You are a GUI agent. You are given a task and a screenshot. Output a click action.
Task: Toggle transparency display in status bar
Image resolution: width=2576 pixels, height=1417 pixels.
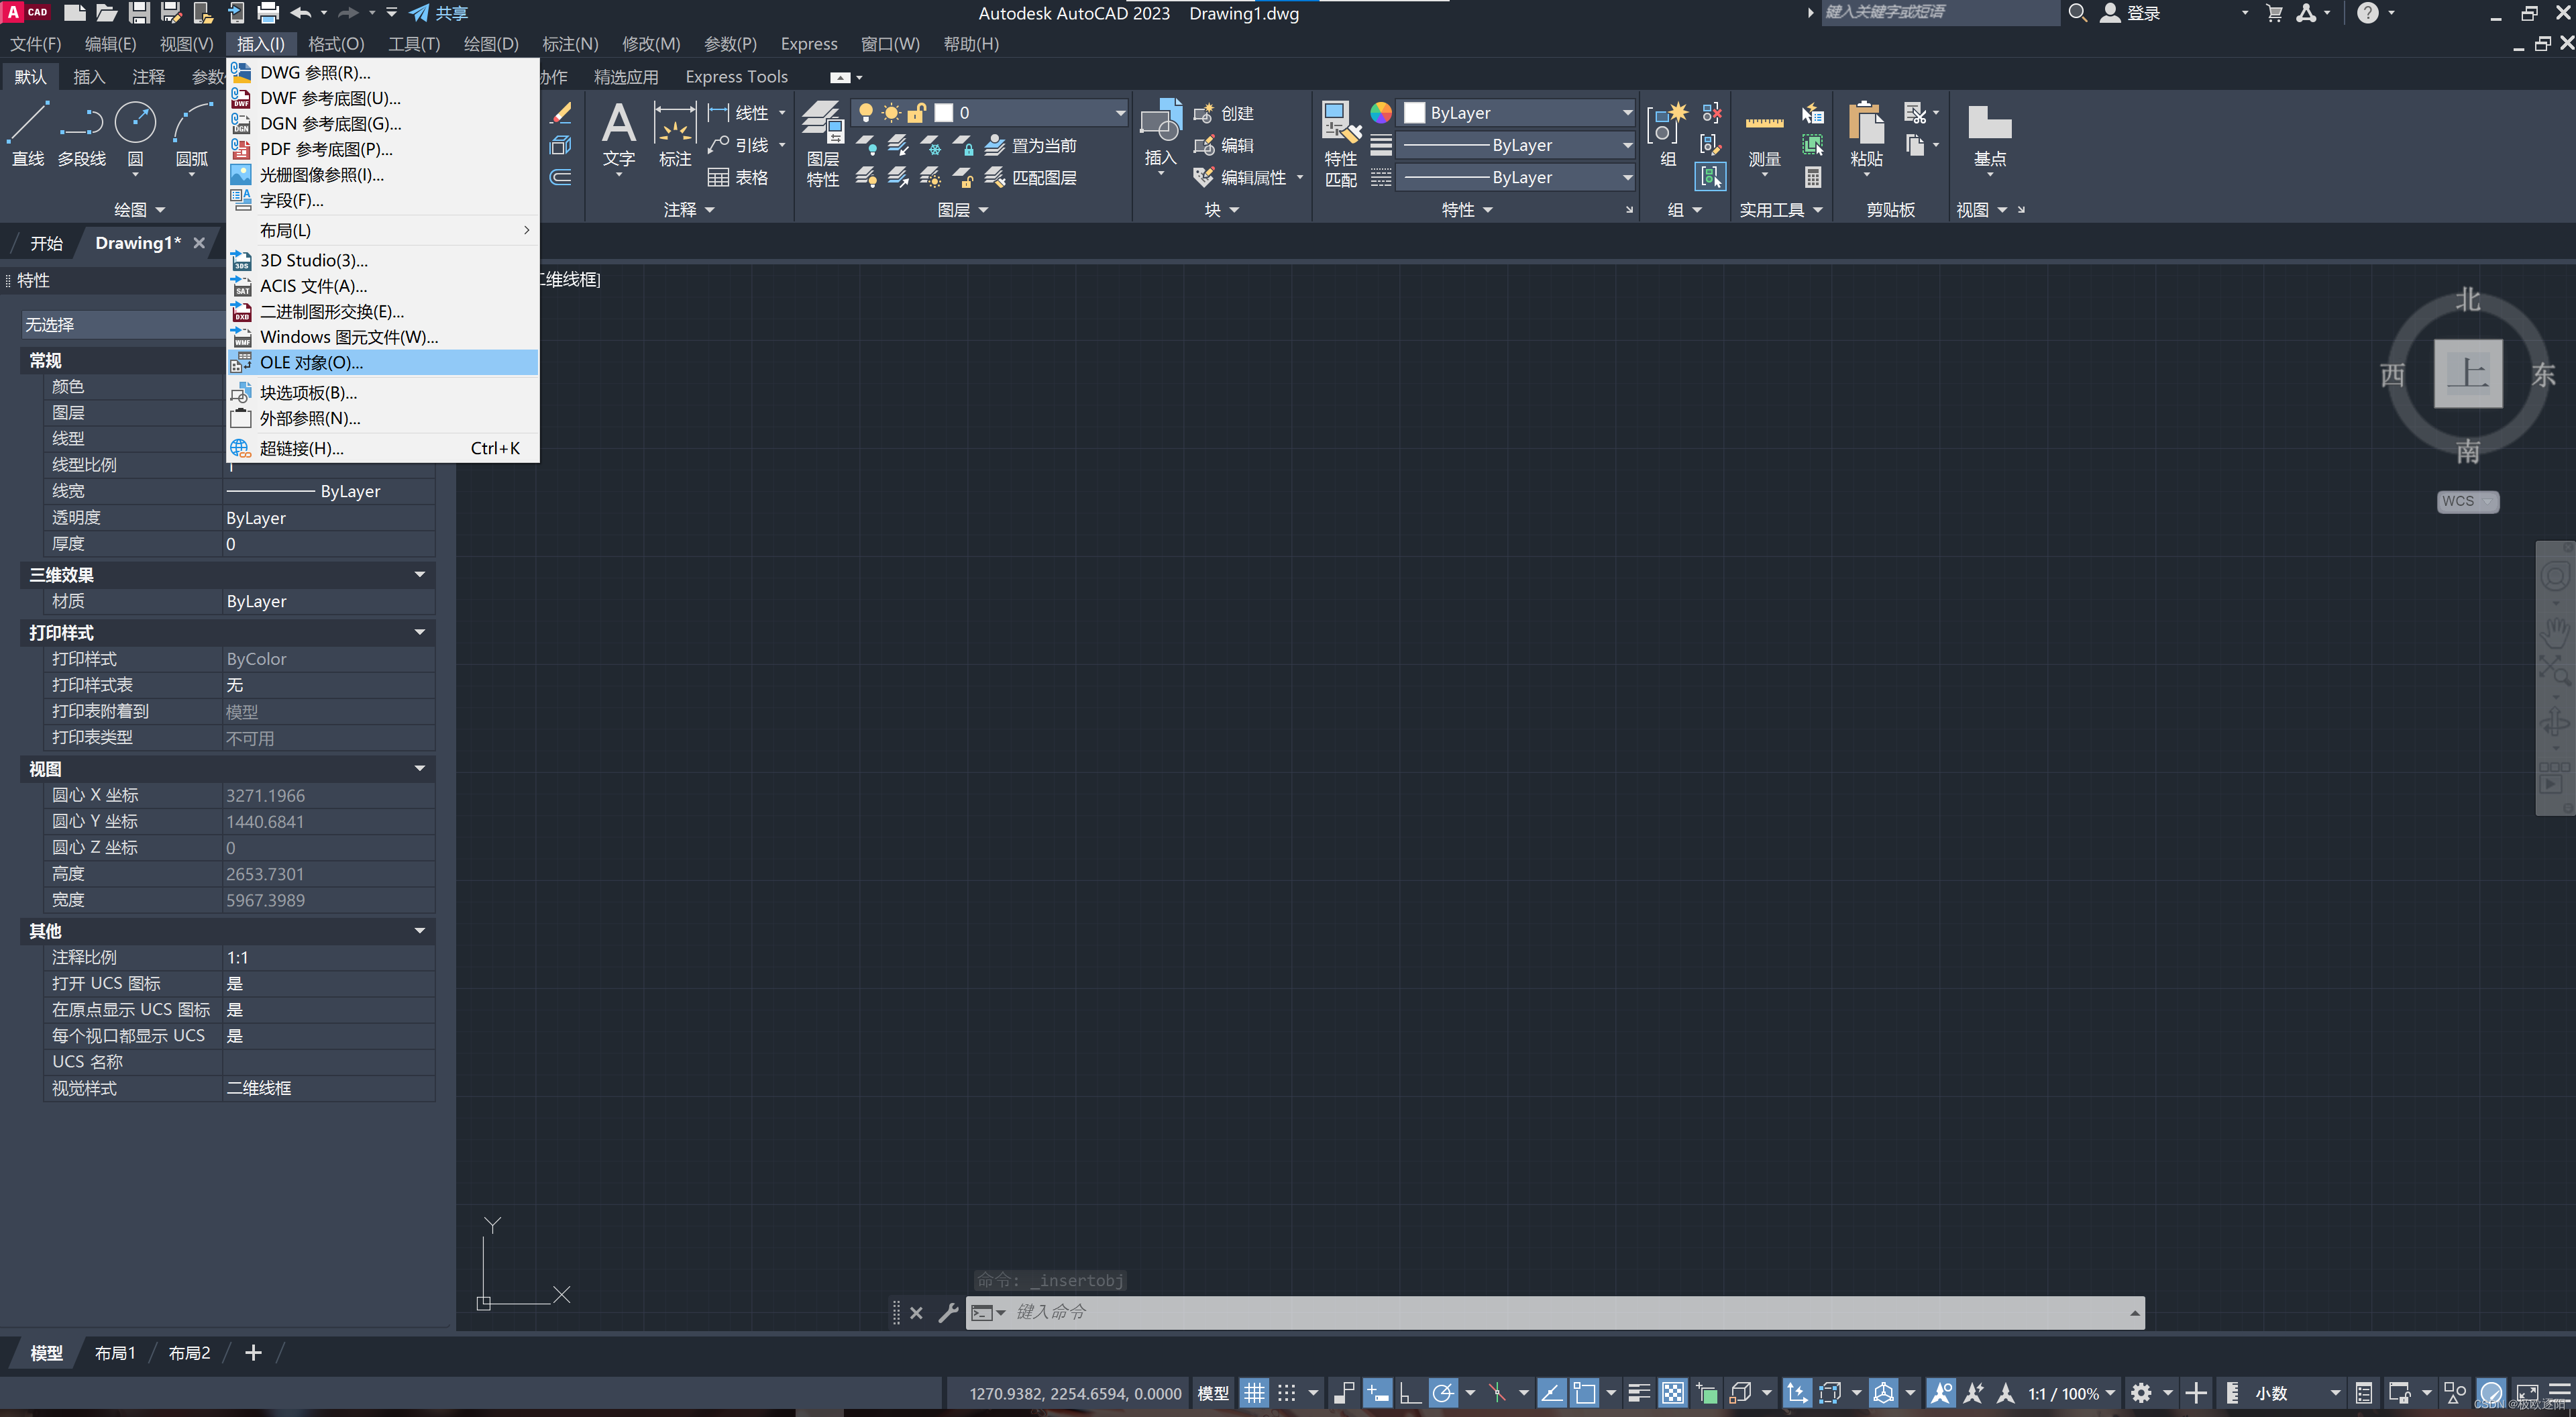tap(1673, 1393)
